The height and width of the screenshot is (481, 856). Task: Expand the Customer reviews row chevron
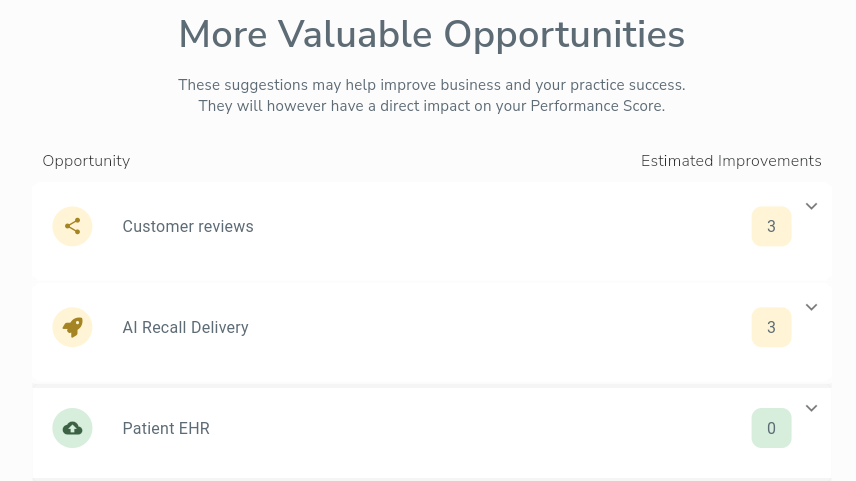click(811, 206)
